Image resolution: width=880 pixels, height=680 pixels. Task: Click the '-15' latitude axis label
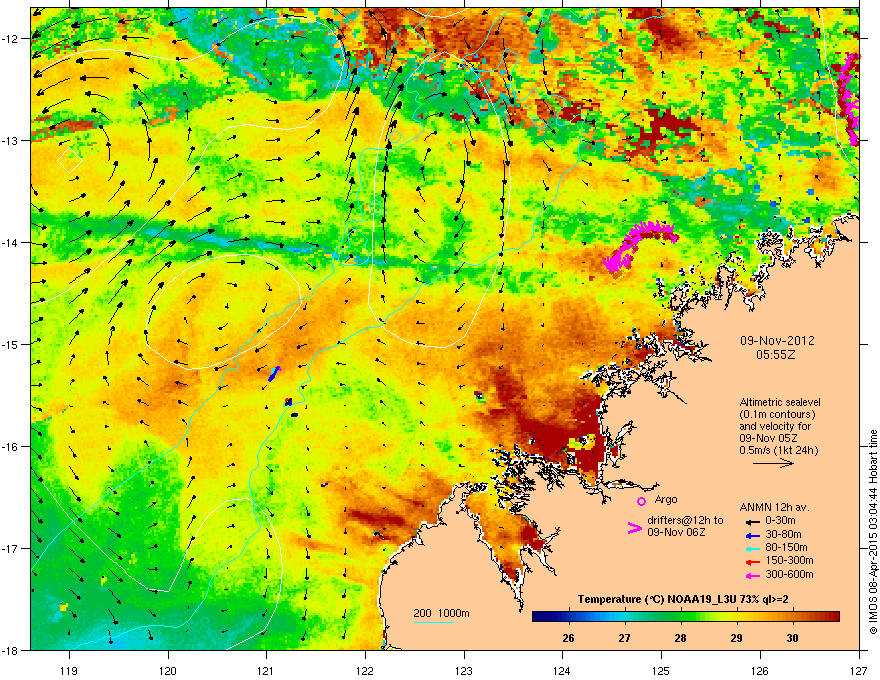[10, 344]
